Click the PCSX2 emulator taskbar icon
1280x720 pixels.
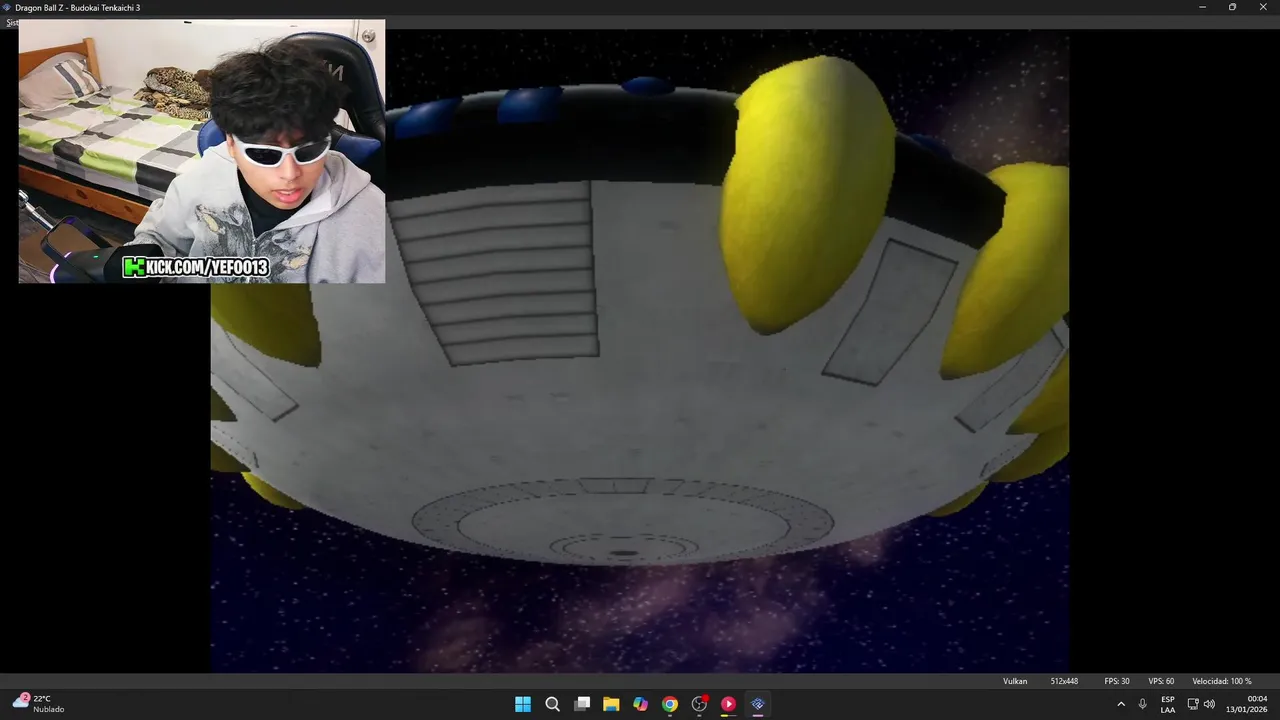tap(758, 704)
